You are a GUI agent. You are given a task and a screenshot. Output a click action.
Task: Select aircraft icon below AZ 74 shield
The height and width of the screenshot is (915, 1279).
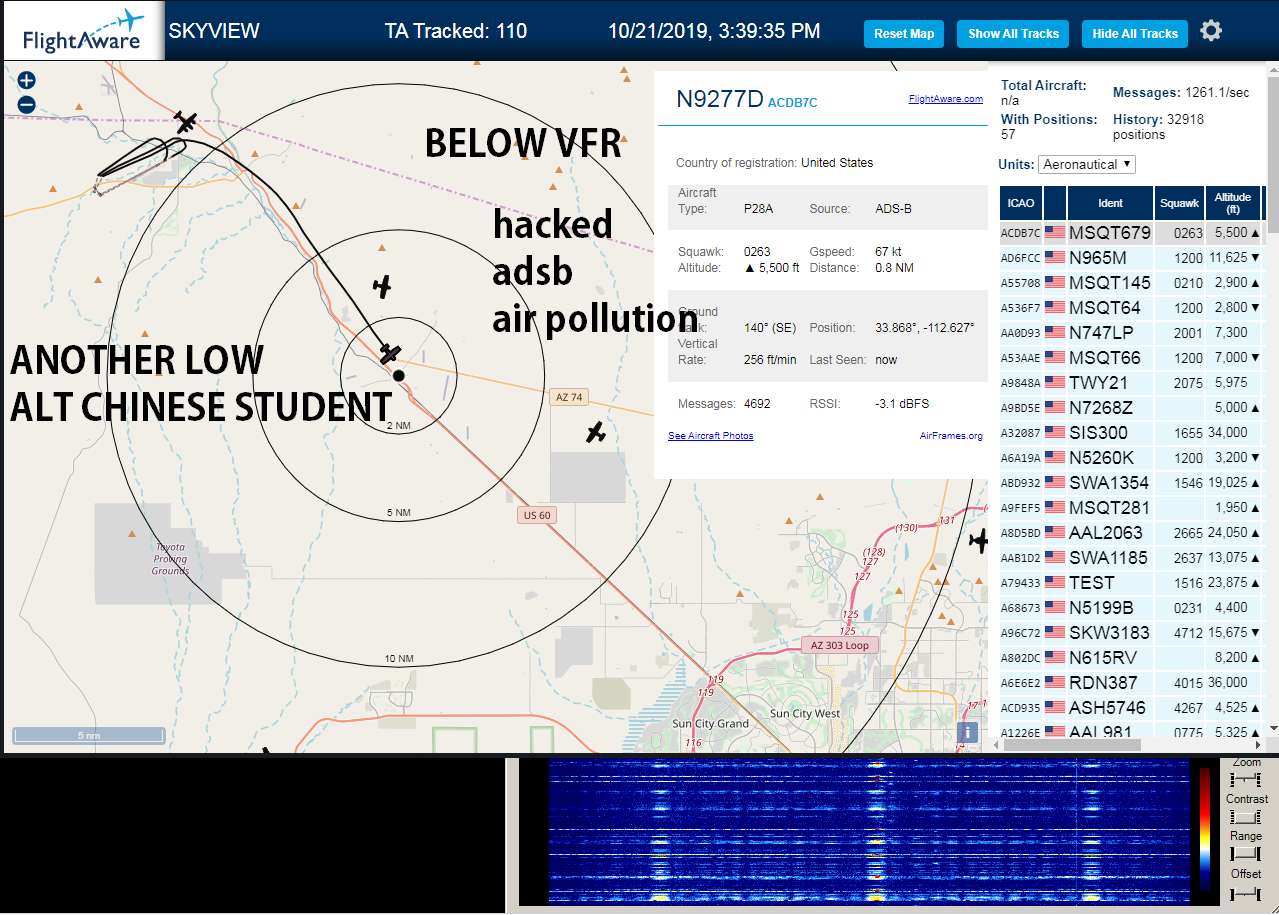596,433
